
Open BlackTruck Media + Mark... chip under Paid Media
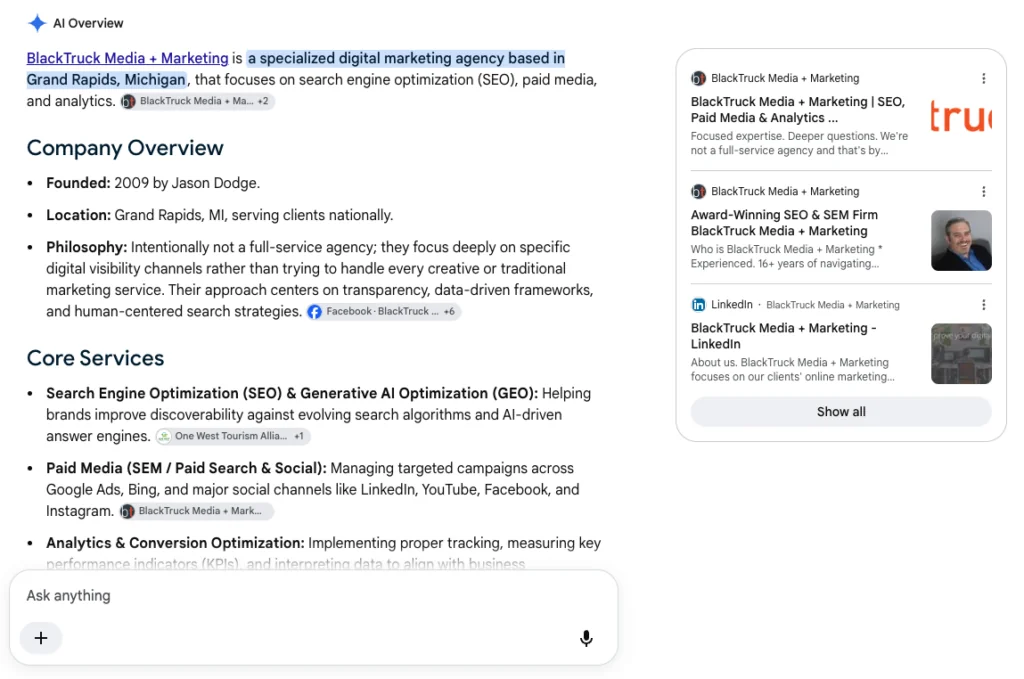[x=195, y=511]
